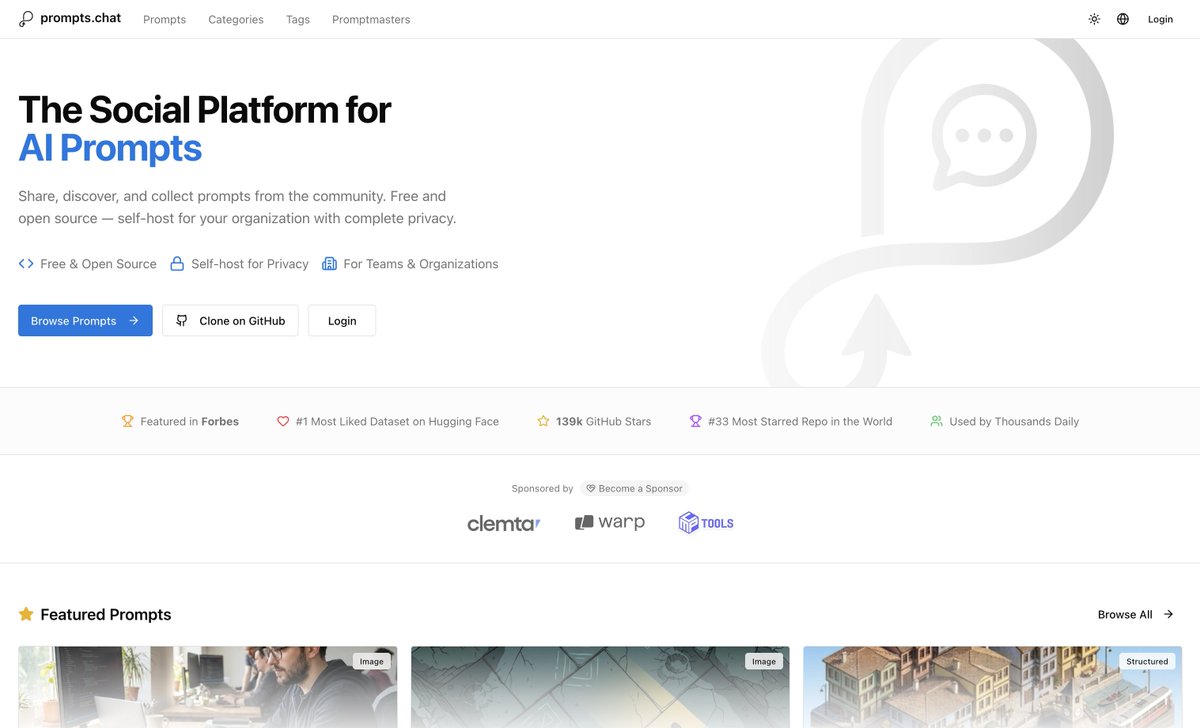Click the trophy icon beside Featured in Forbes
1200x728 pixels.
(x=127, y=421)
